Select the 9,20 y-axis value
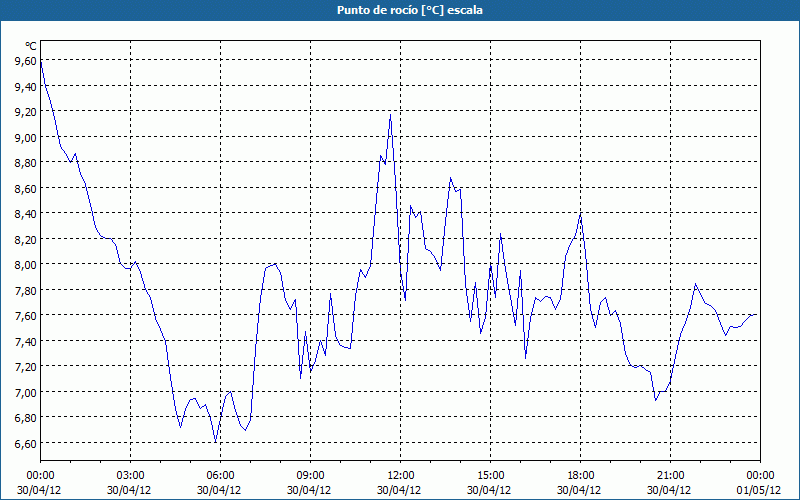The image size is (800, 500). [x=26, y=112]
